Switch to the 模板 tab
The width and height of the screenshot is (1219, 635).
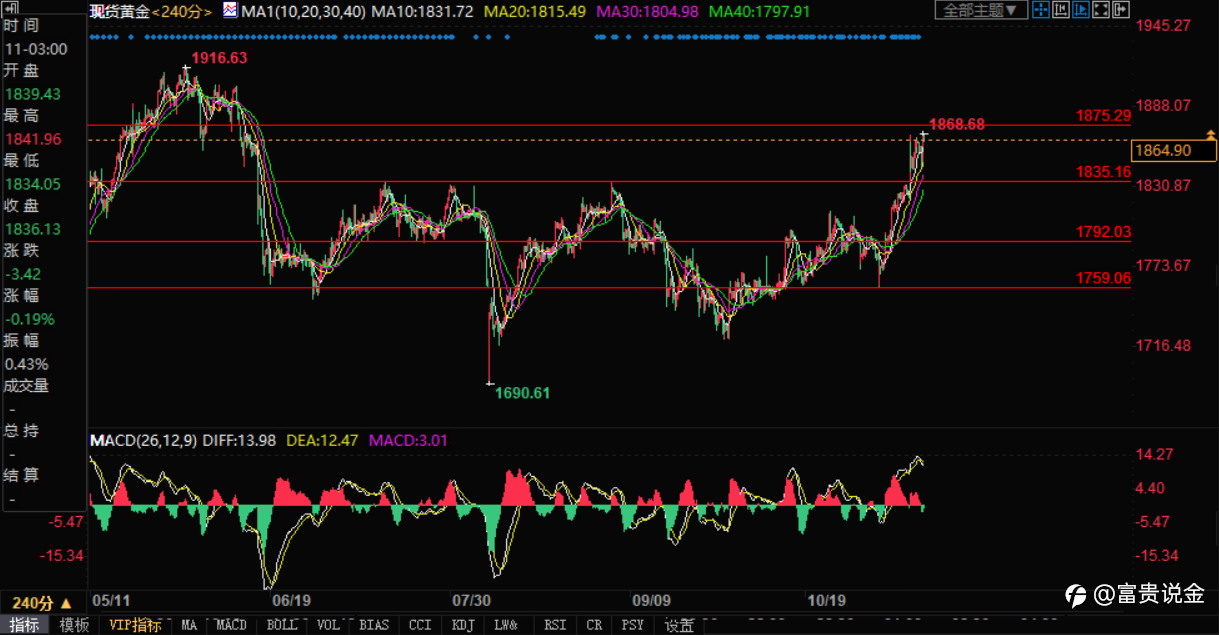tap(74, 625)
